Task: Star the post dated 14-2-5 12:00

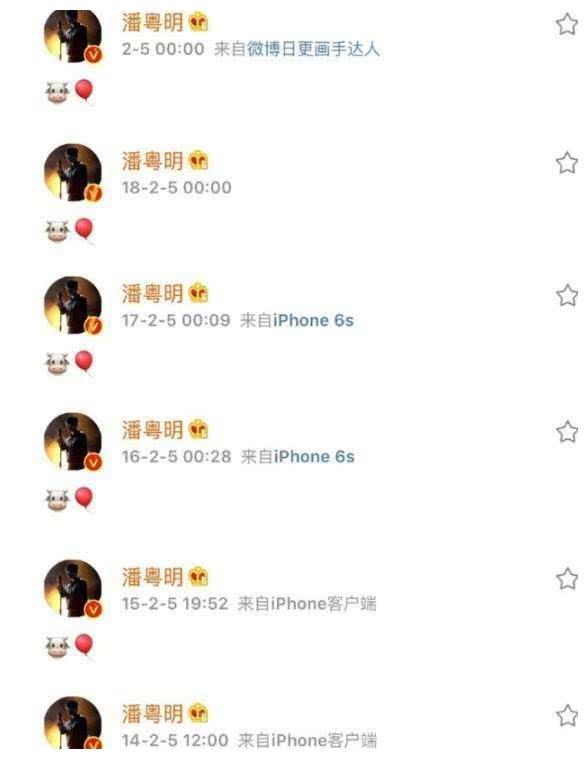Action: click(x=566, y=715)
